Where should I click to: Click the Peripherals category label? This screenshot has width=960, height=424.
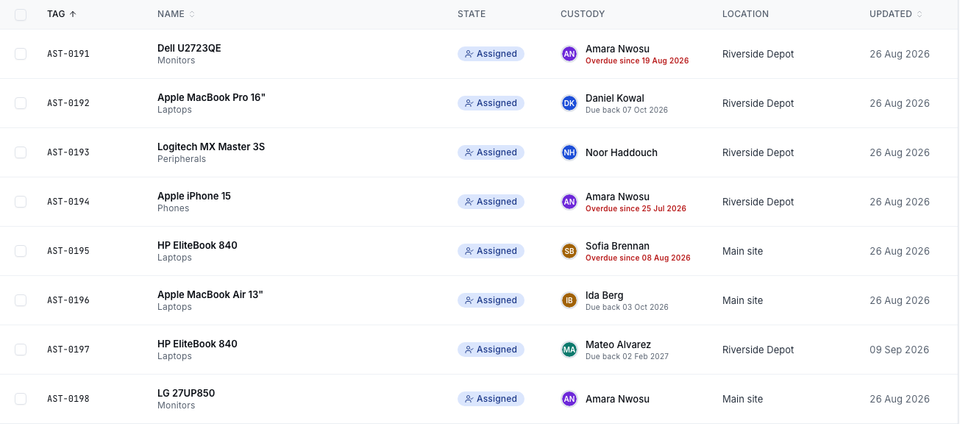182,159
